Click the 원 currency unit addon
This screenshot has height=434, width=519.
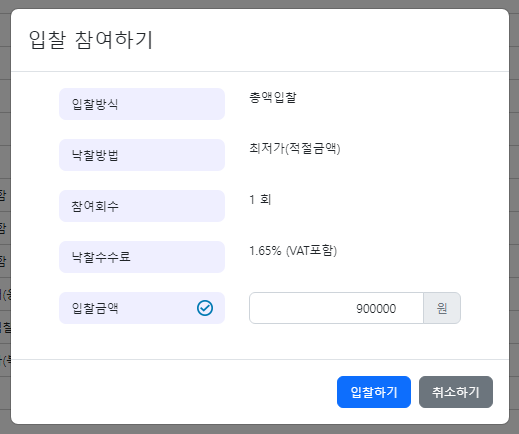coord(442,308)
